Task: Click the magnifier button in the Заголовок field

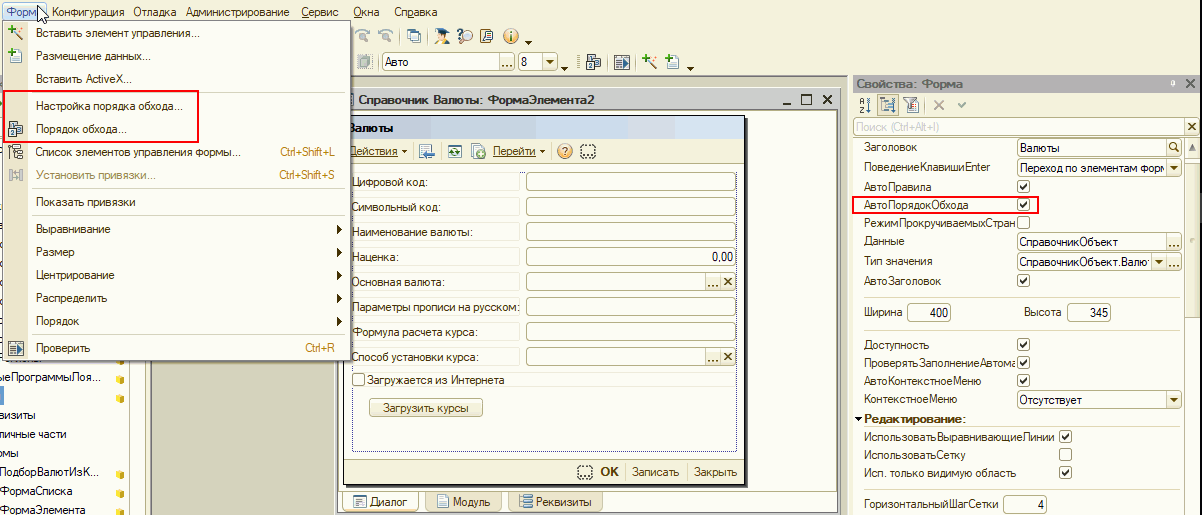Action: (x=1174, y=148)
